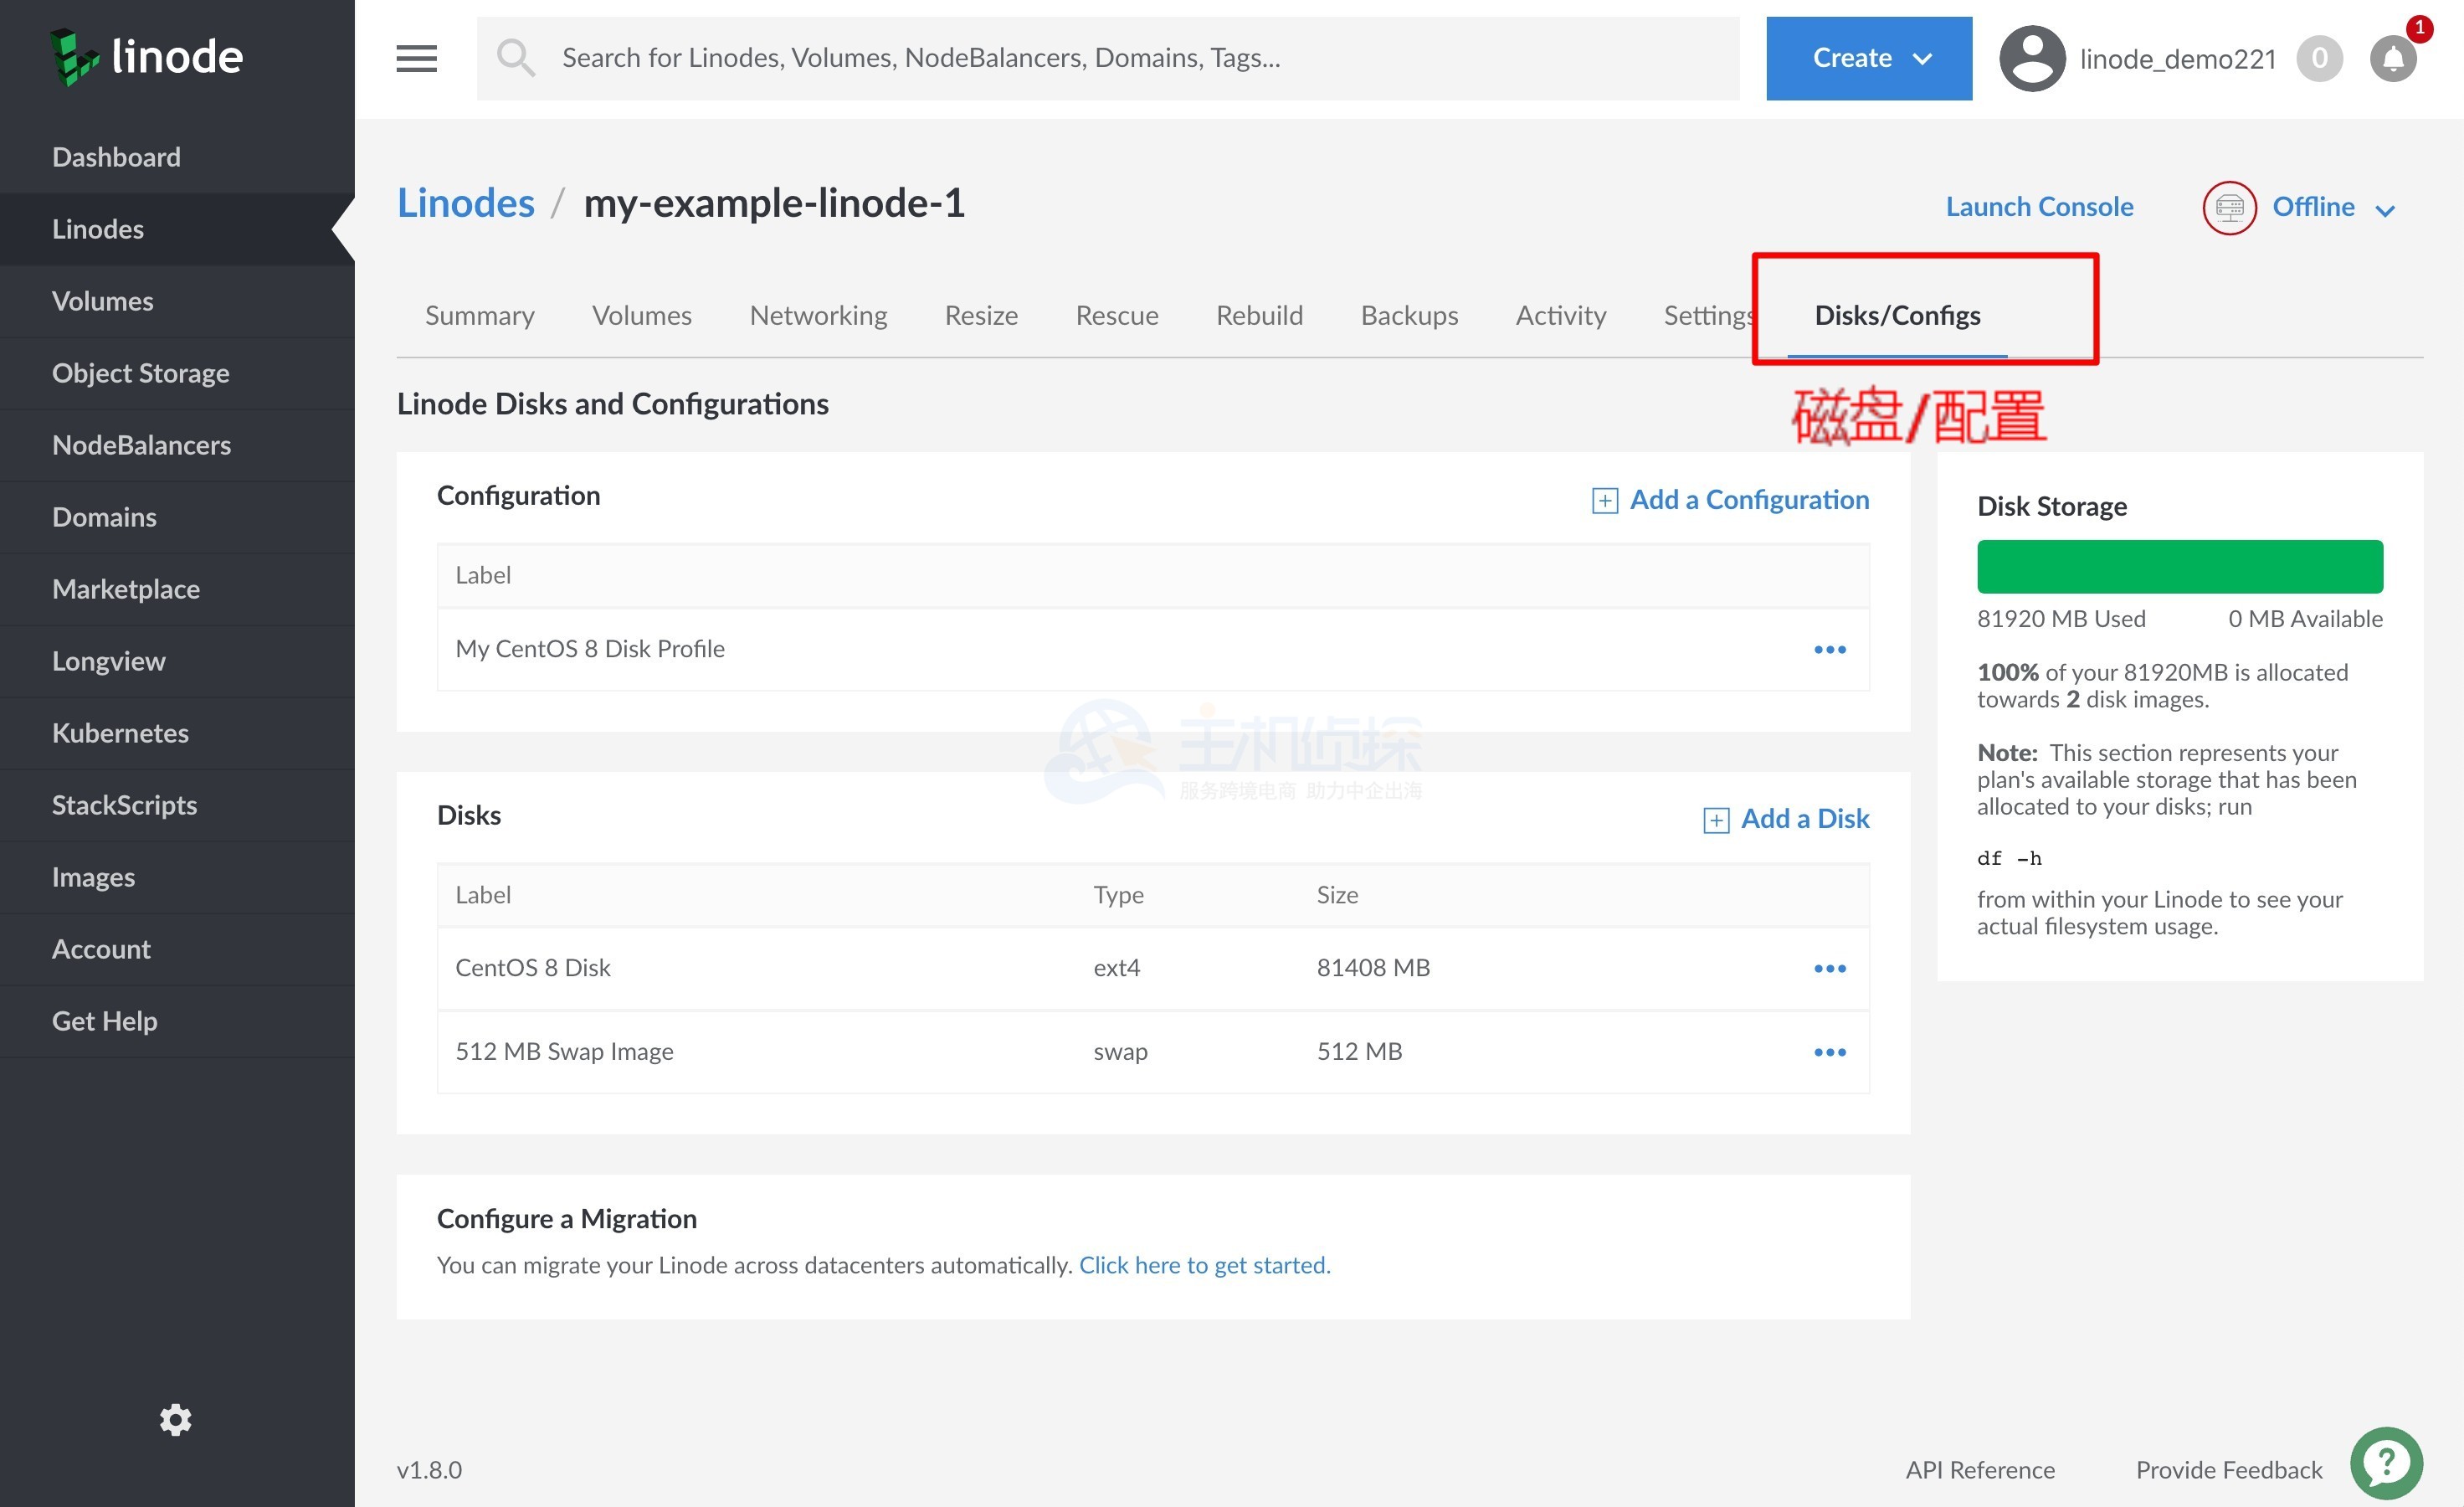Click the notifications bell icon
Viewport: 2464px width, 1507px height.
click(x=2393, y=59)
